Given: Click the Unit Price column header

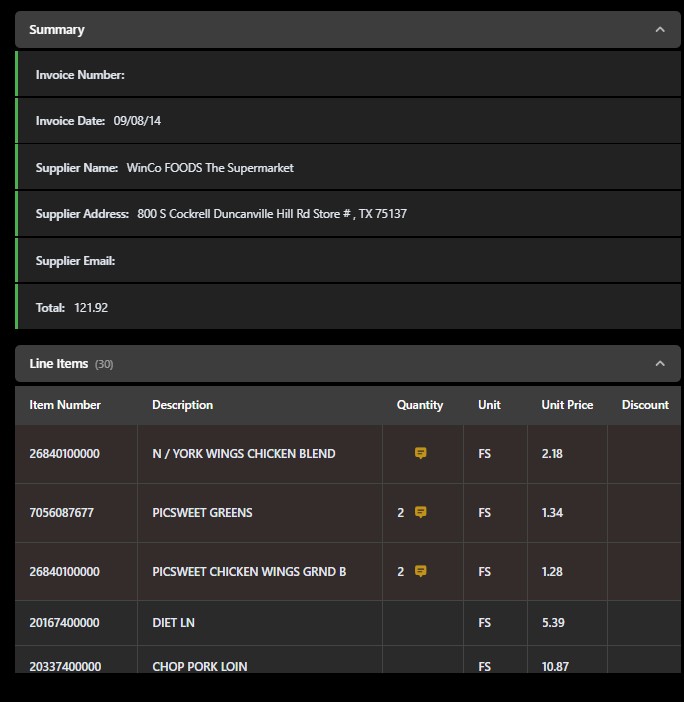Looking at the screenshot, I should point(567,405).
